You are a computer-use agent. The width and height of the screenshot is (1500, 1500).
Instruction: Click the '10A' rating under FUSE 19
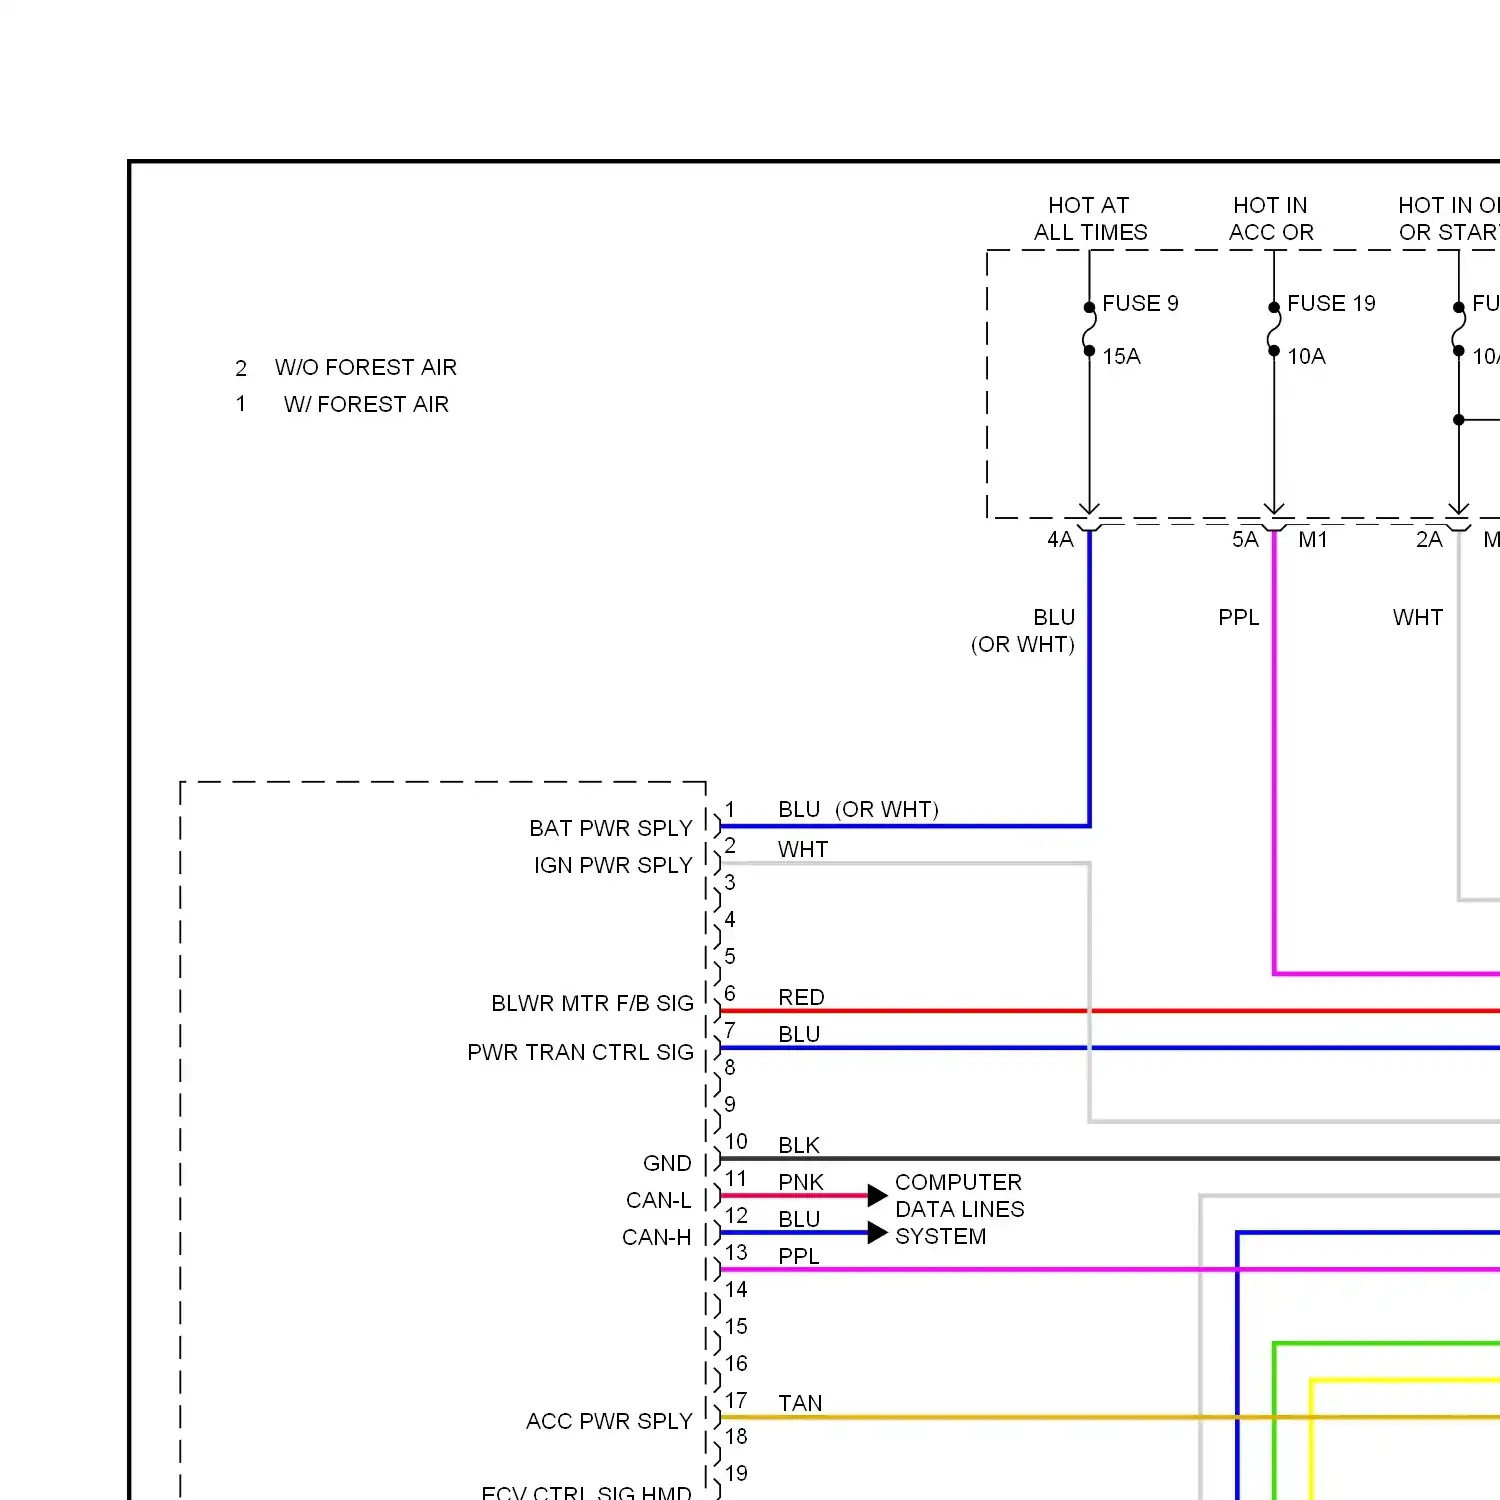tap(1306, 356)
